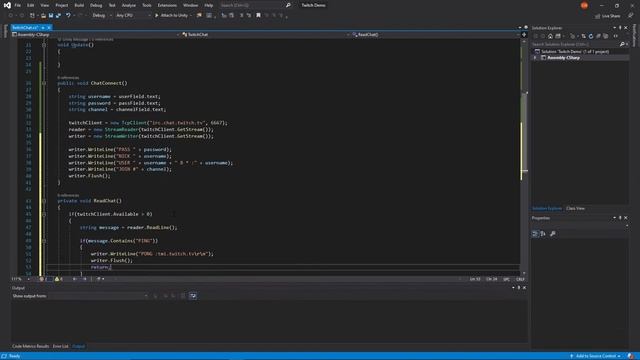This screenshot has height=360, width=640.
Task: Toggle word wrap in Output panel
Action: click(193, 296)
